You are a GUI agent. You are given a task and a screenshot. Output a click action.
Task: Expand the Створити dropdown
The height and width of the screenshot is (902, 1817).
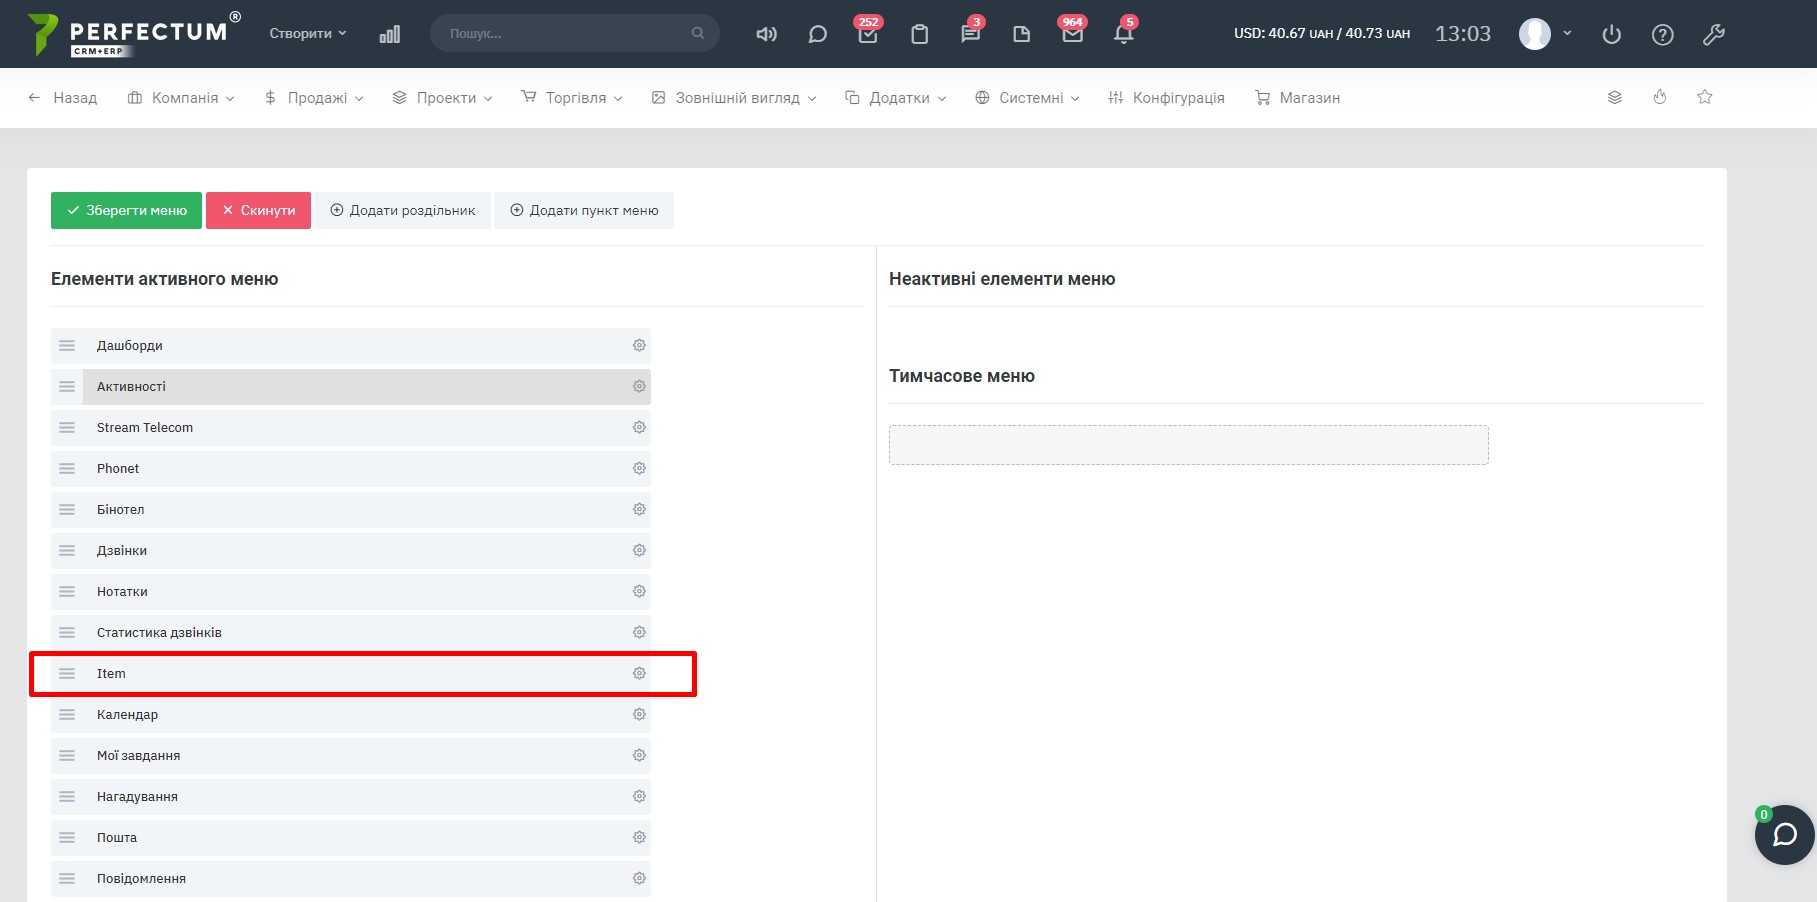pyautogui.click(x=307, y=33)
